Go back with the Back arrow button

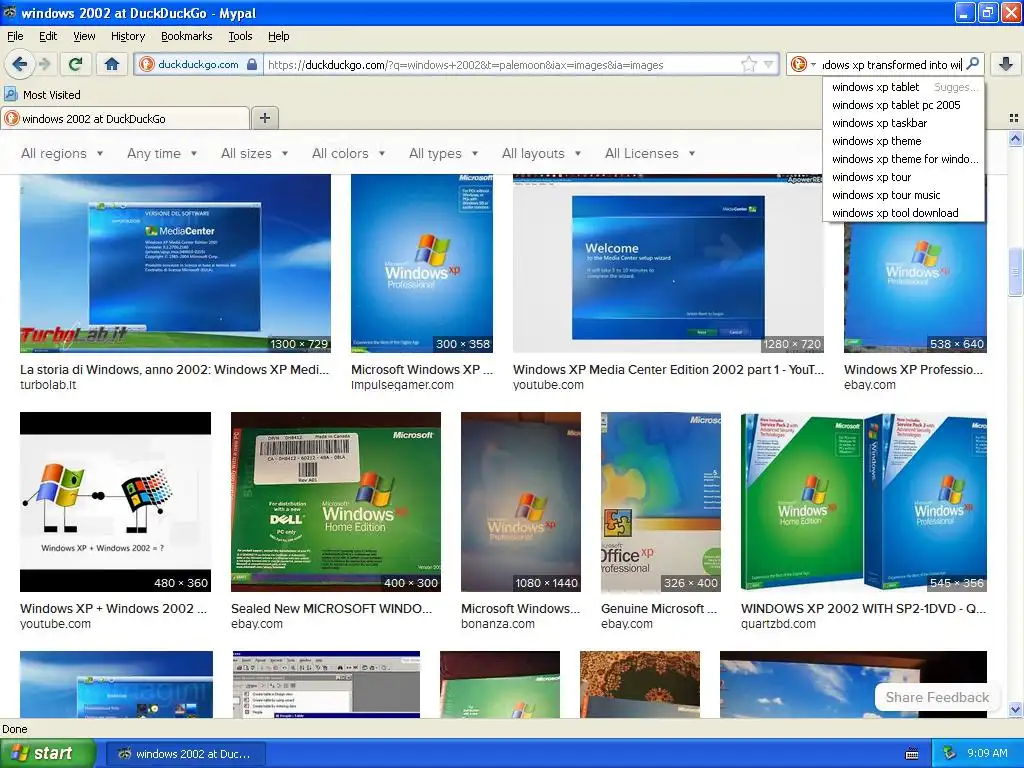coord(20,64)
